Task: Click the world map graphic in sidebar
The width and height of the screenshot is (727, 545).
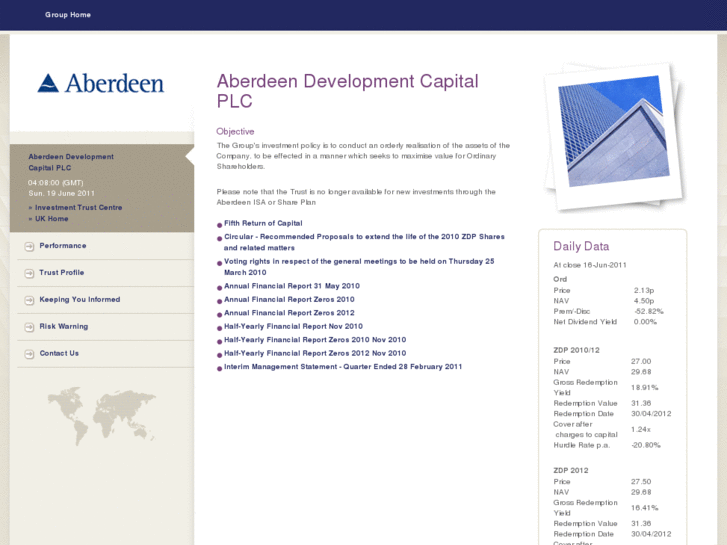Action: pyautogui.click(x=102, y=417)
